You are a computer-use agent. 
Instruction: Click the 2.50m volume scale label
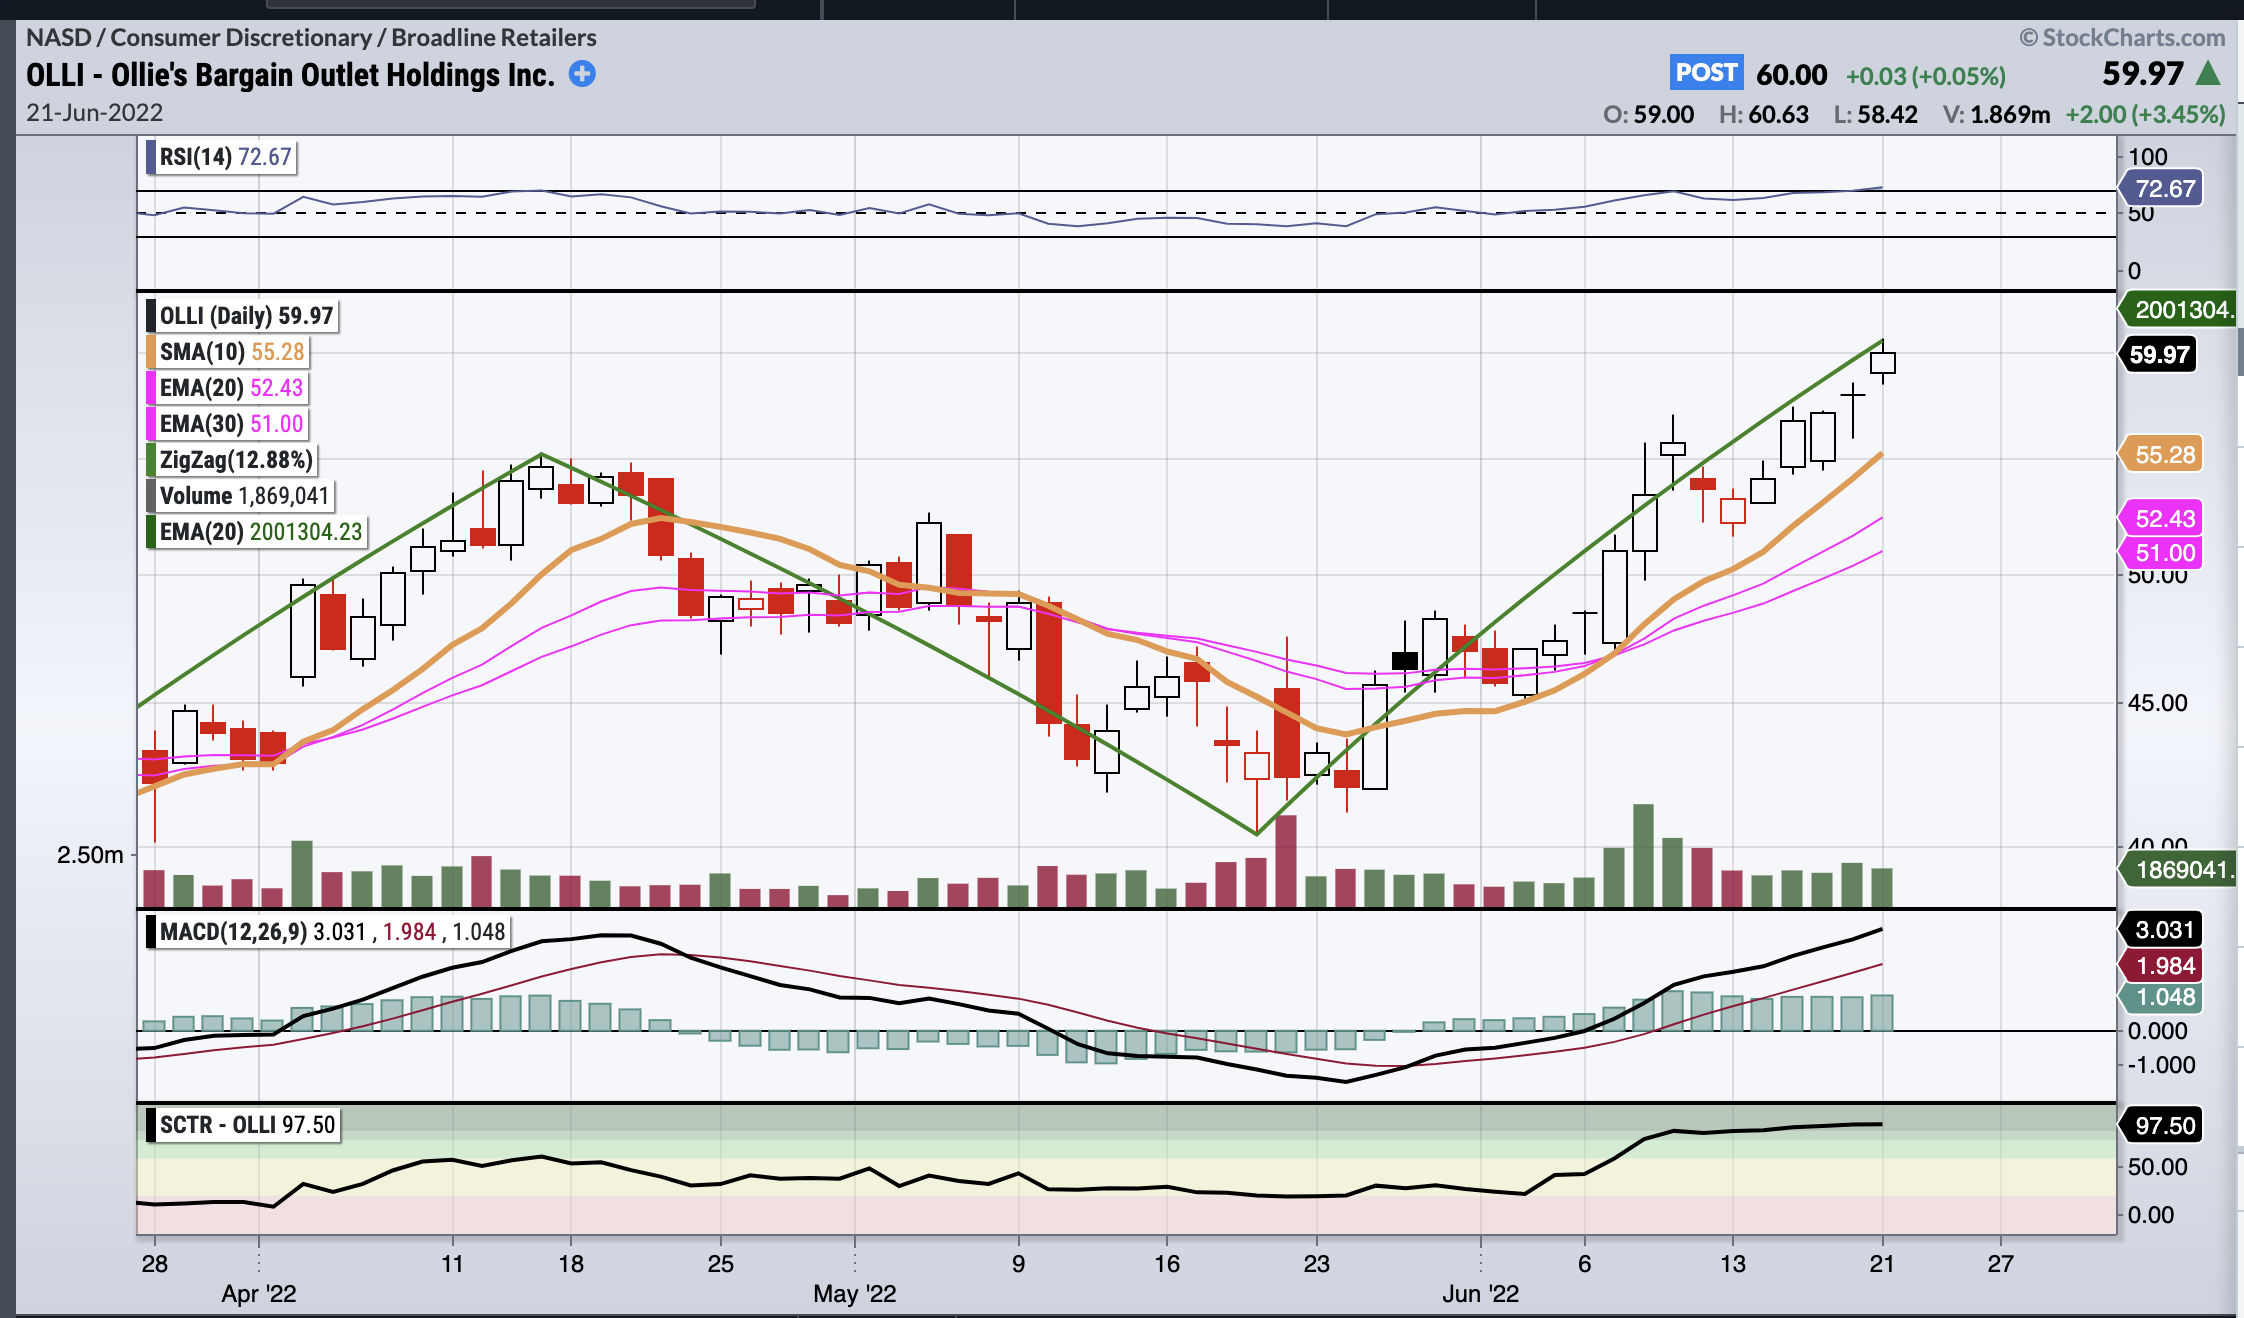(x=90, y=855)
